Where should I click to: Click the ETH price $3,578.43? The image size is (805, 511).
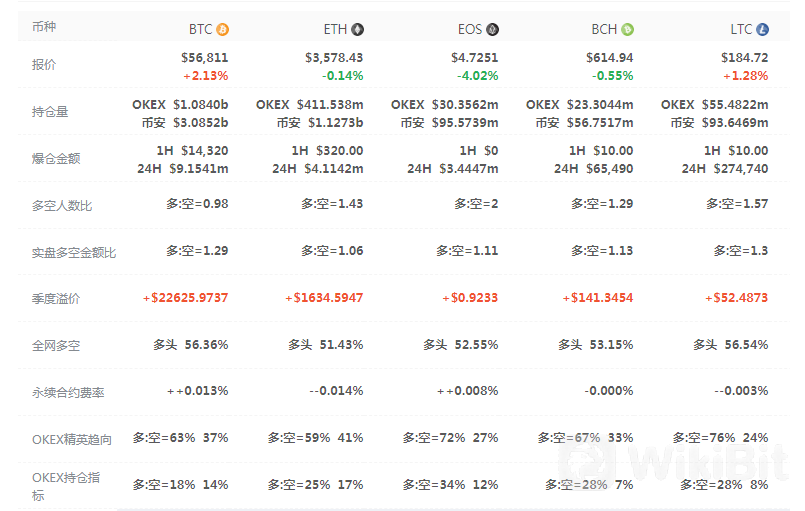pyautogui.click(x=334, y=58)
